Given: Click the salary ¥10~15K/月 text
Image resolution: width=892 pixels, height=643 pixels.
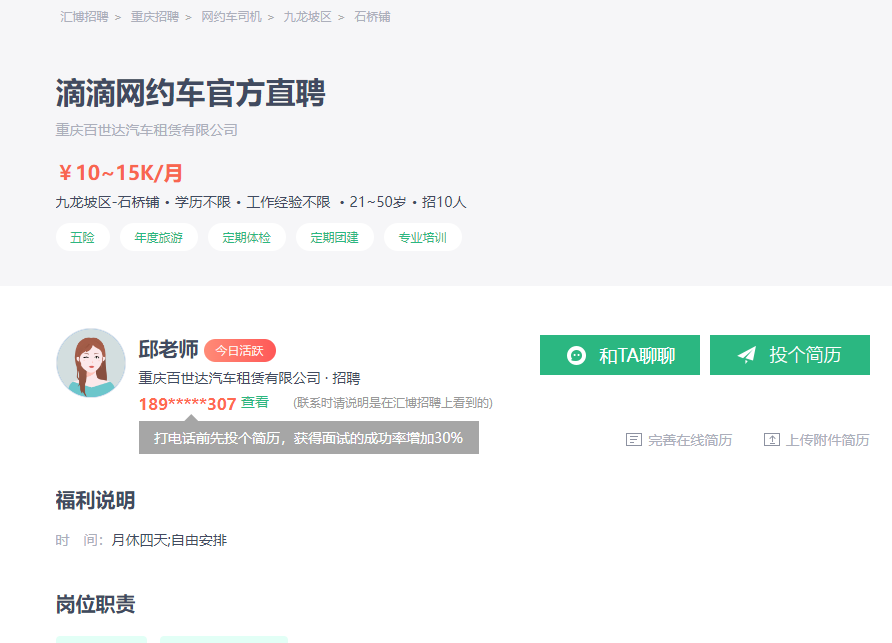Looking at the screenshot, I should [119, 173].
